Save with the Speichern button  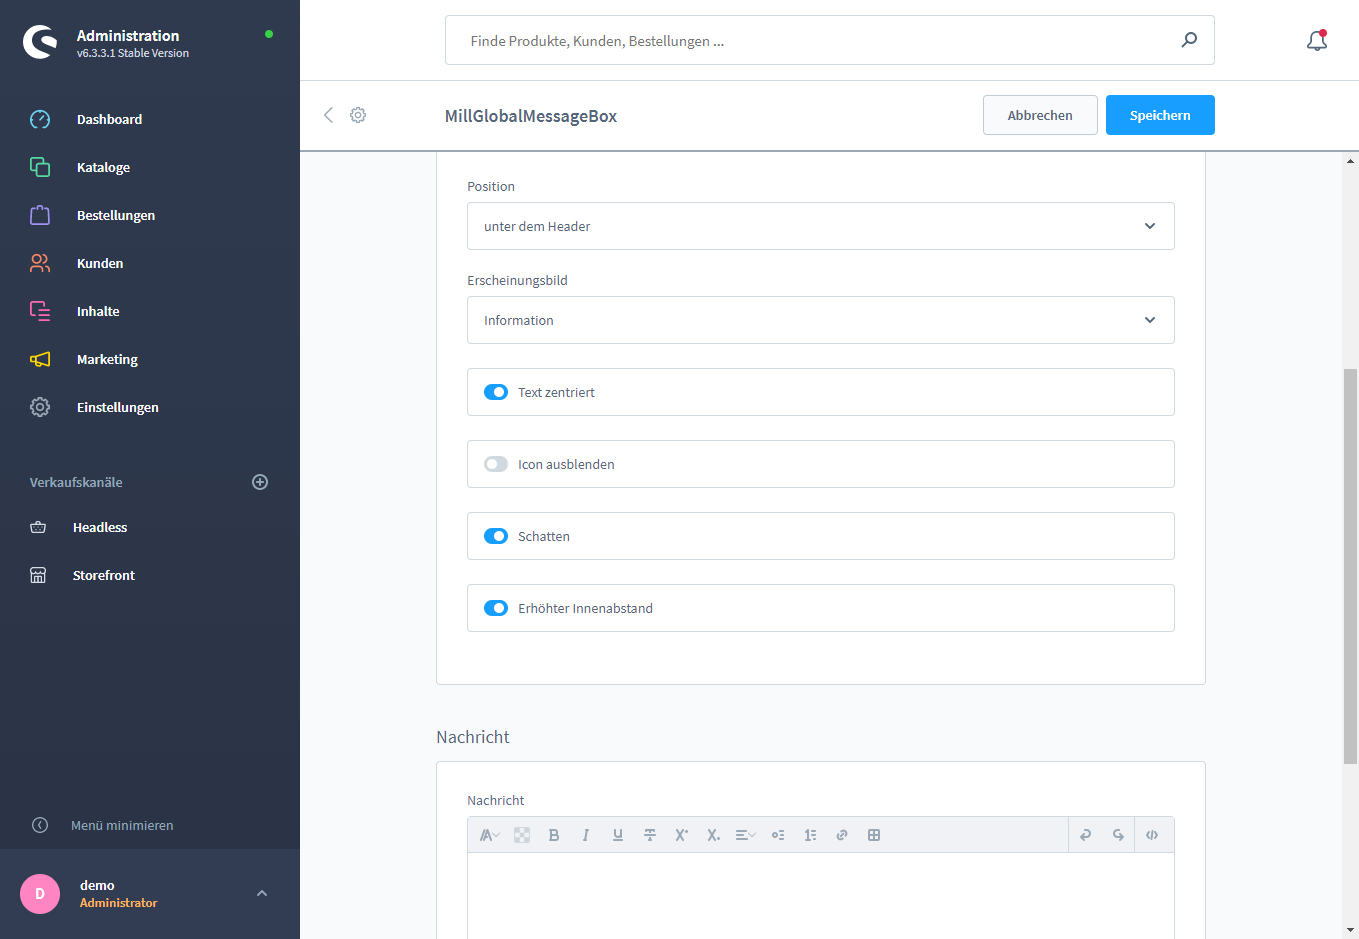point(1160,115)
